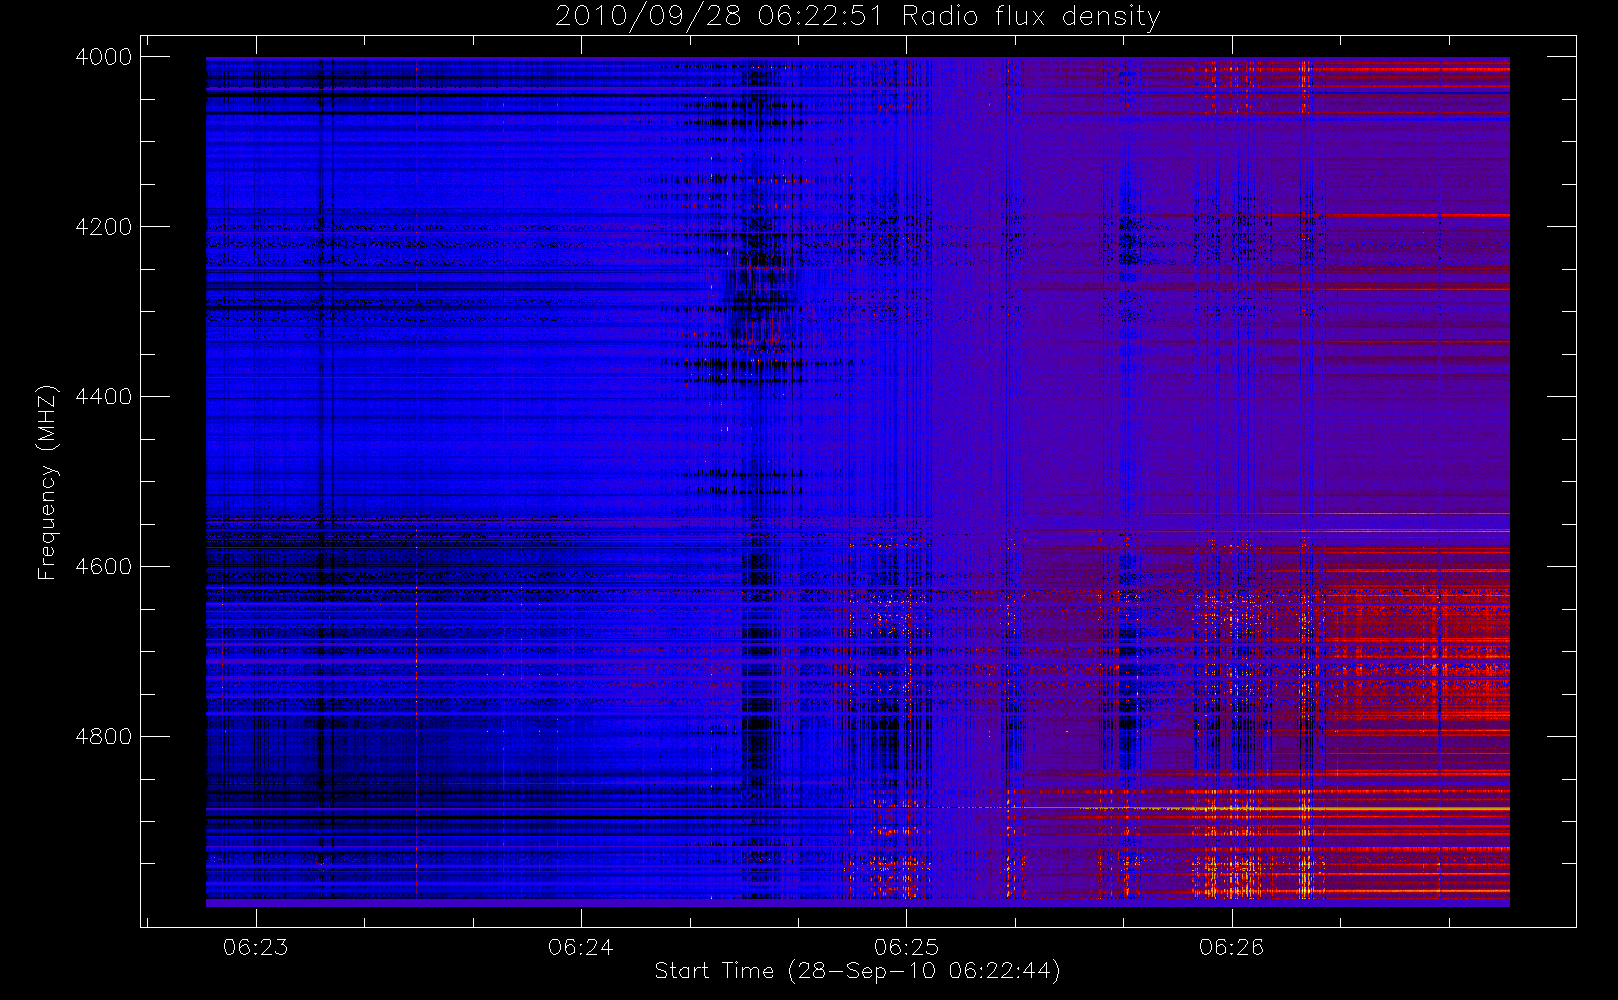The image size is (1618, 1000).
Task: Select the "Frequency (MHZ)" y-axis label
Action: tap(47, 483)
